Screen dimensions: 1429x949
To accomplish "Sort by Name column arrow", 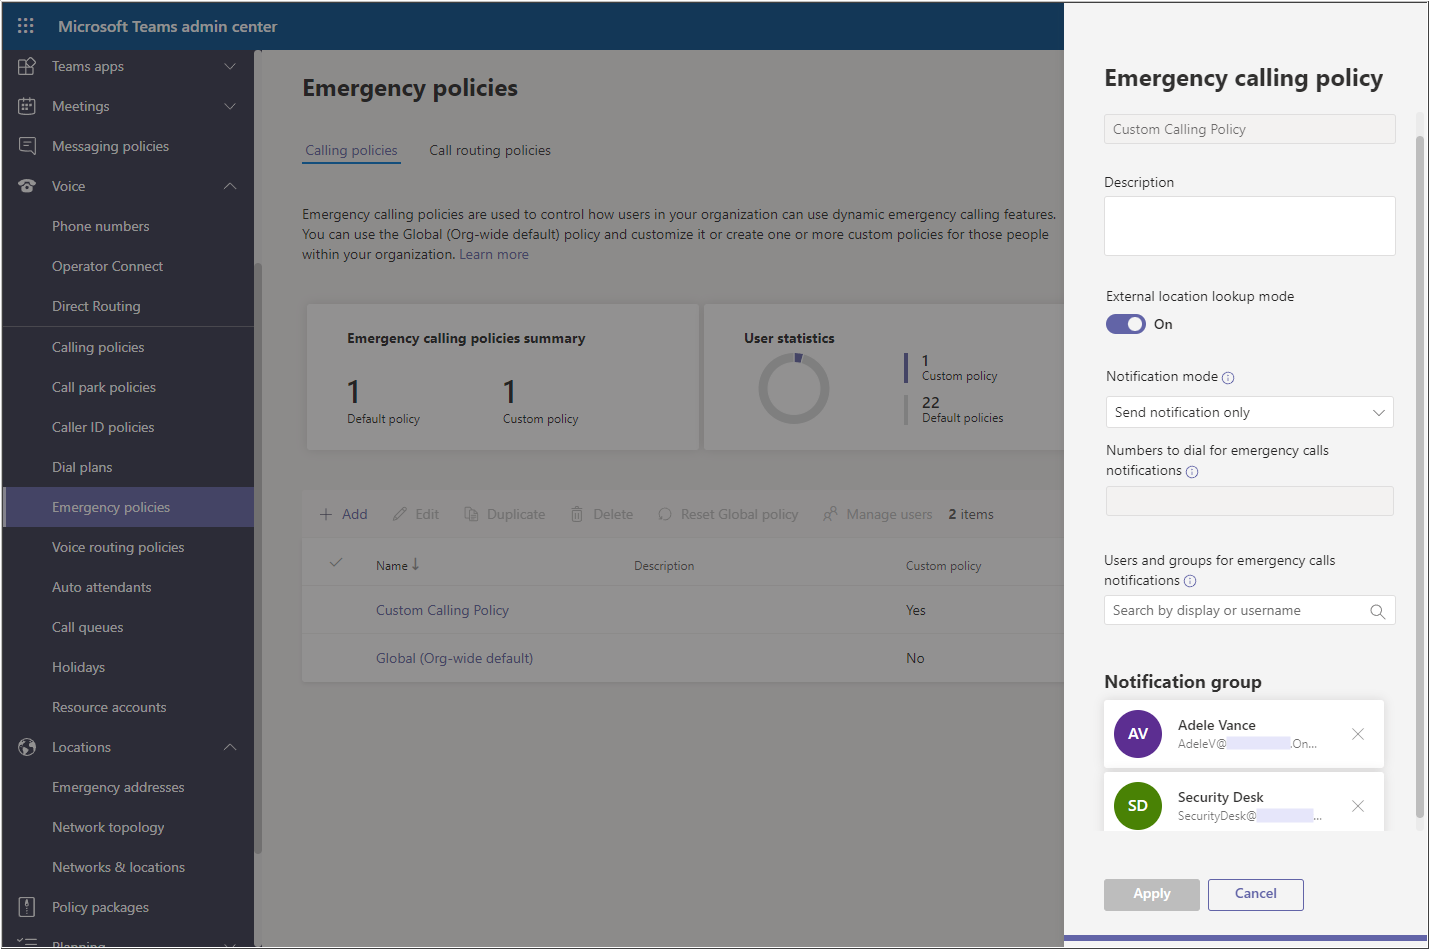I will click(x=416, y=565).
